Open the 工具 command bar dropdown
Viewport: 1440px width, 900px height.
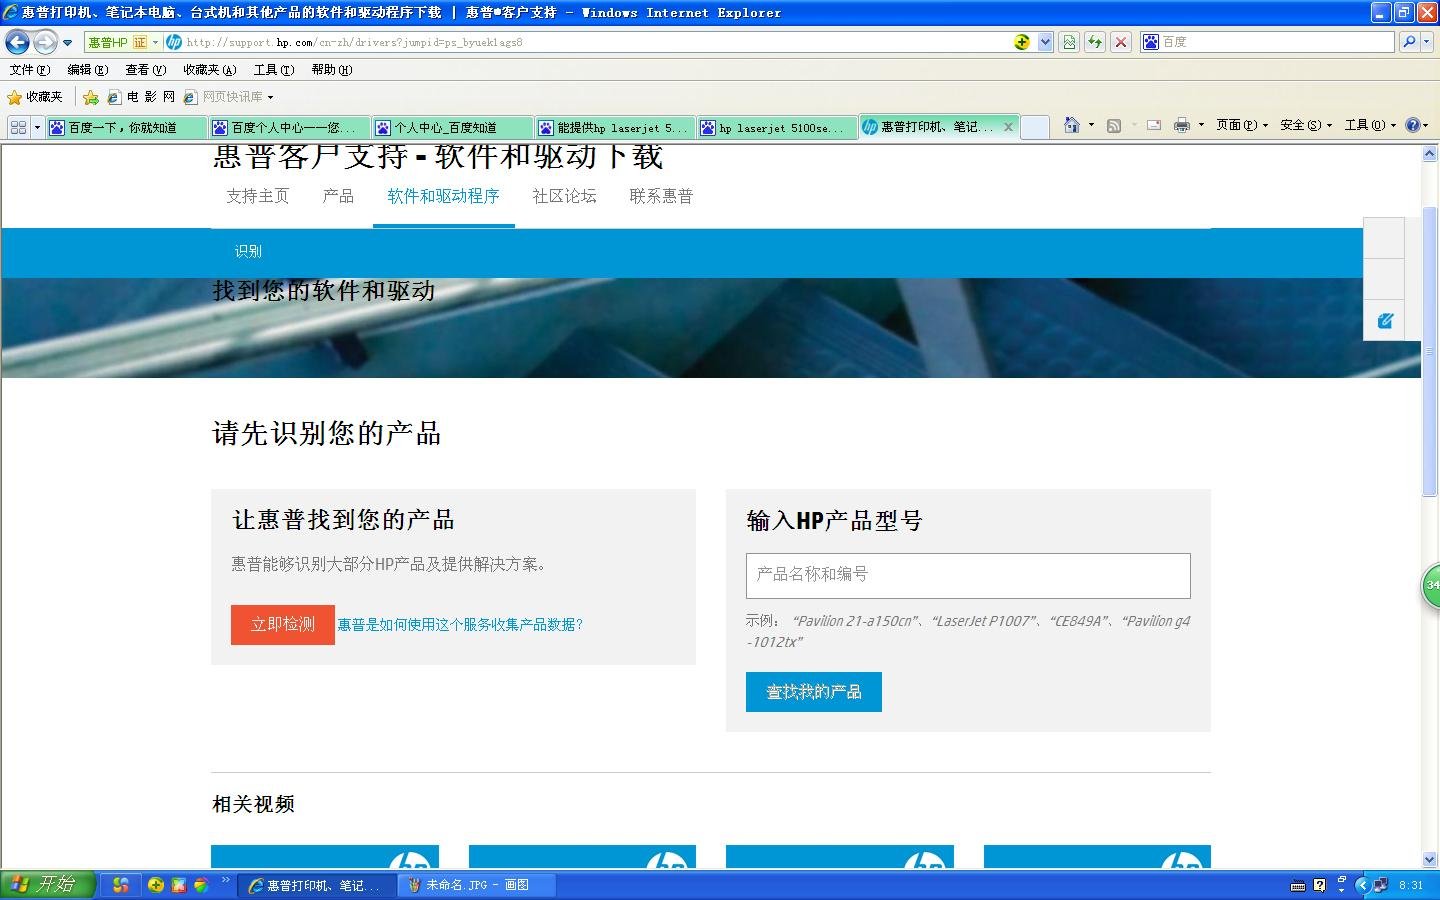pos(1370,125)
